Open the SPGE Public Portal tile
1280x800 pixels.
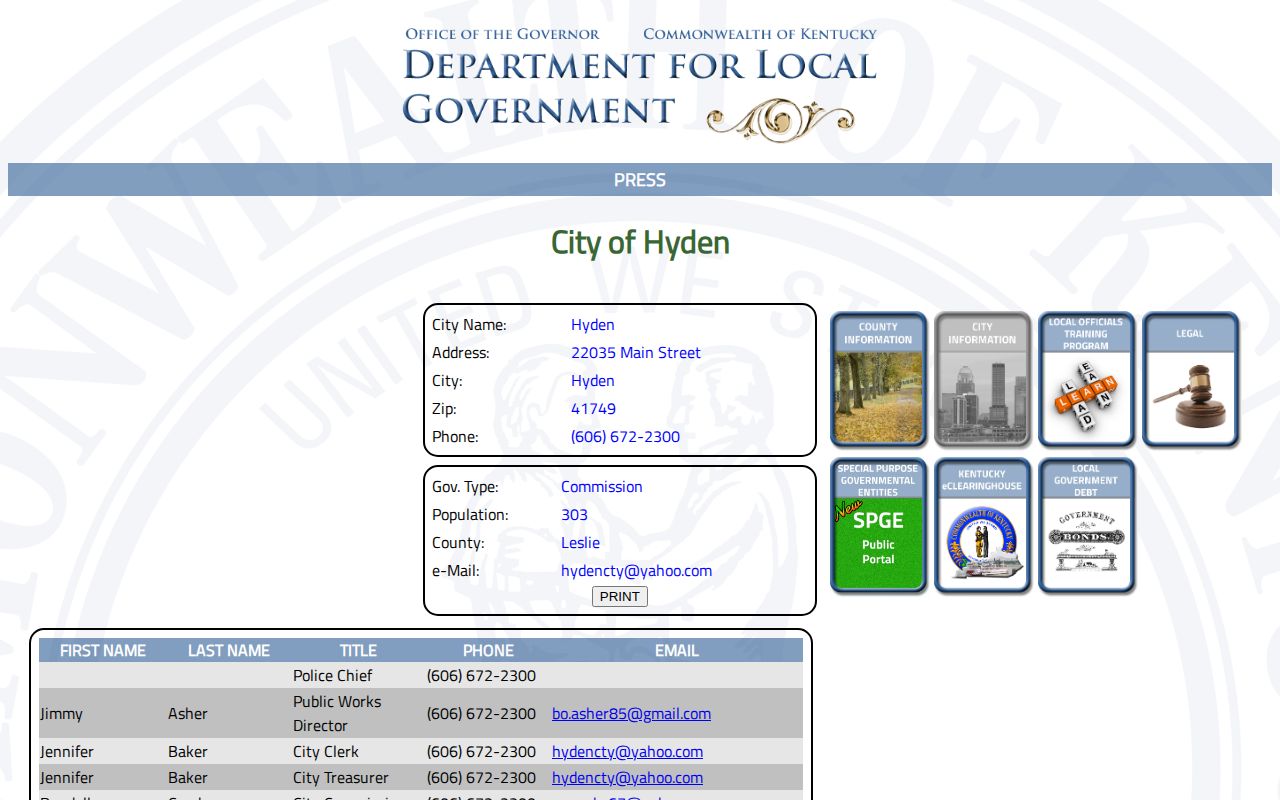878,526
